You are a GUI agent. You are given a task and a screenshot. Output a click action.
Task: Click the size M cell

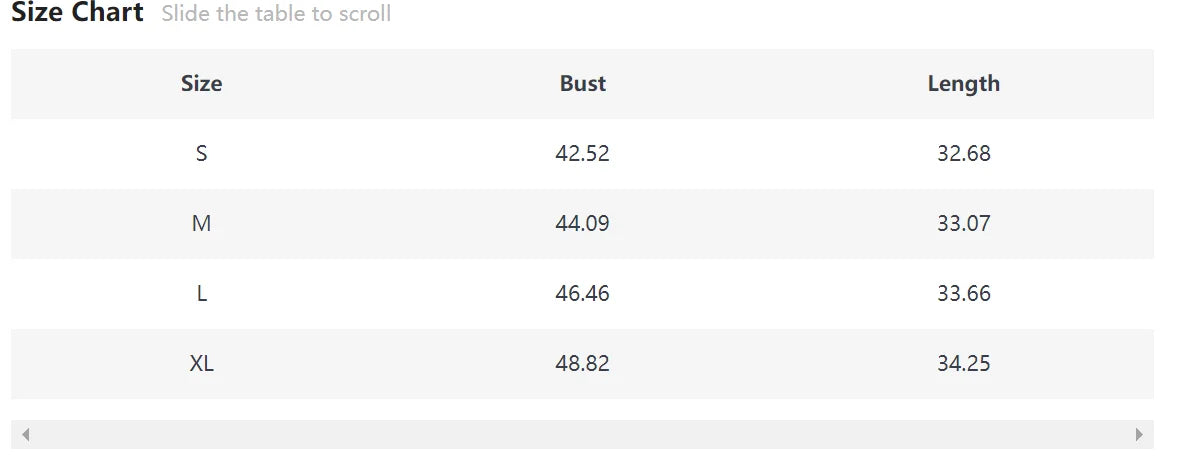[201, 223]
